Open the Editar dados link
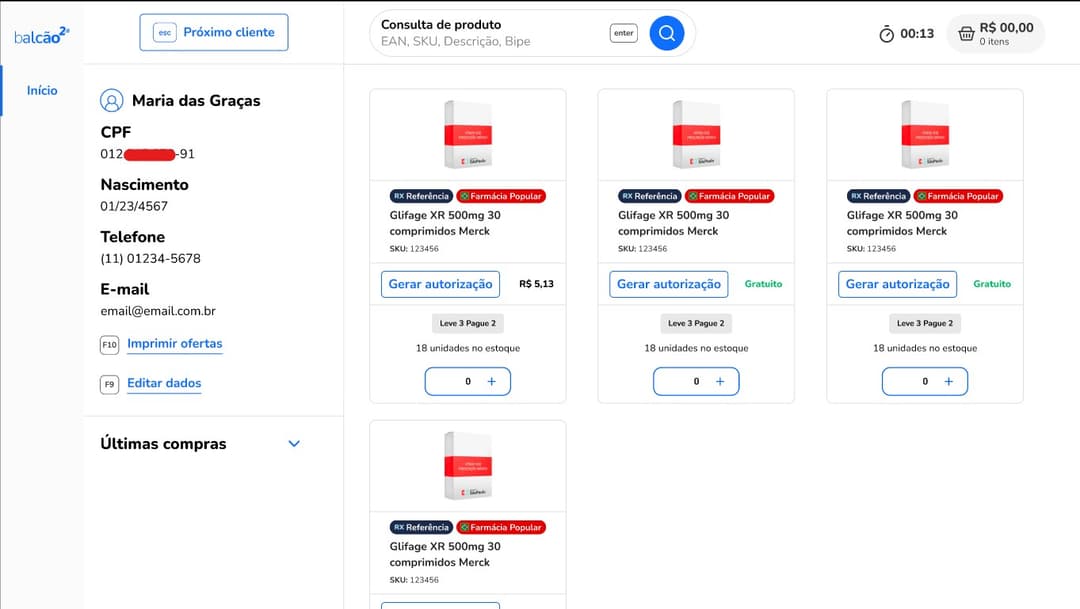Screen dimensions: 1080x609 coord(164,383)
